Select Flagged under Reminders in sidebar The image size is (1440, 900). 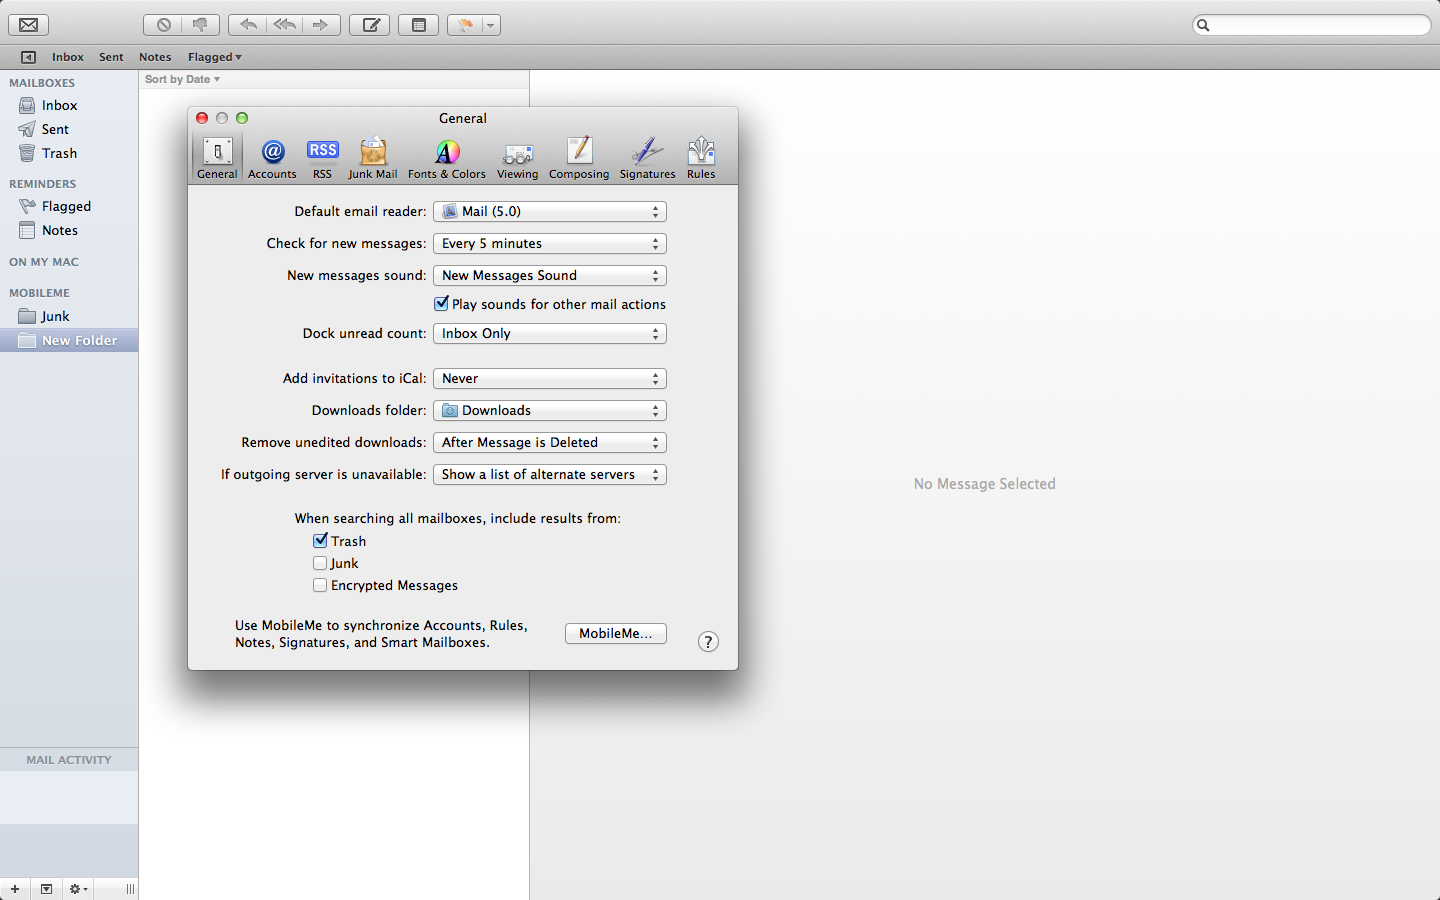pos(69,206)
